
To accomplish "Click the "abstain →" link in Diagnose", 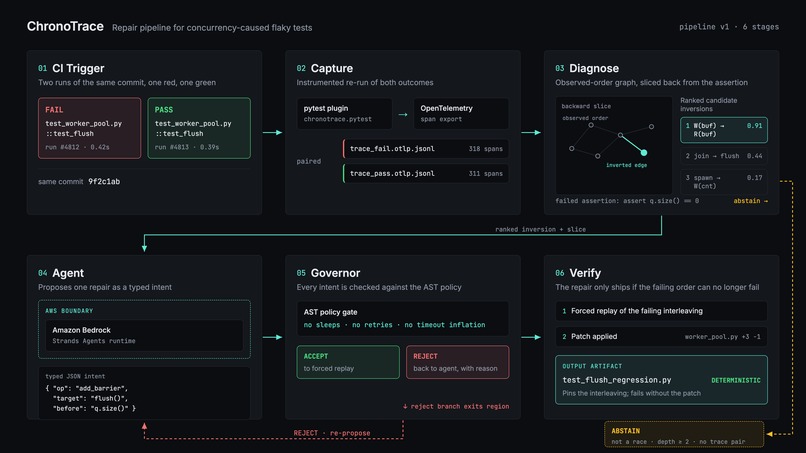I will pos(750,201).
